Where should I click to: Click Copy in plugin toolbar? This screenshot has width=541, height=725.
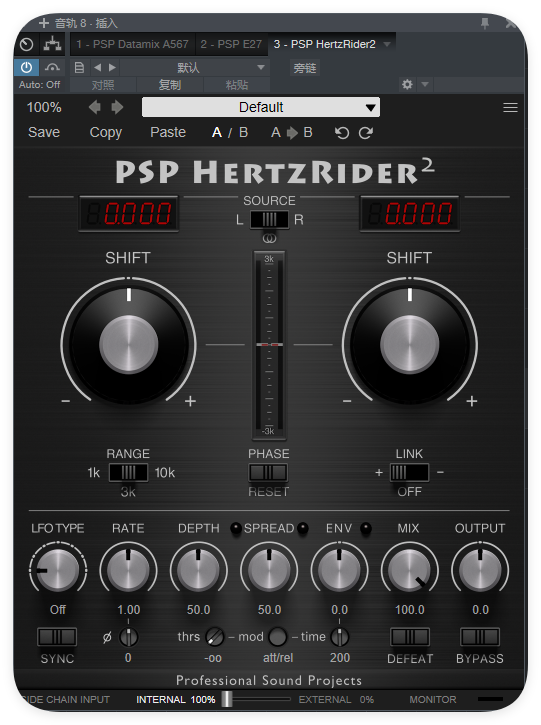click(105, 132)
